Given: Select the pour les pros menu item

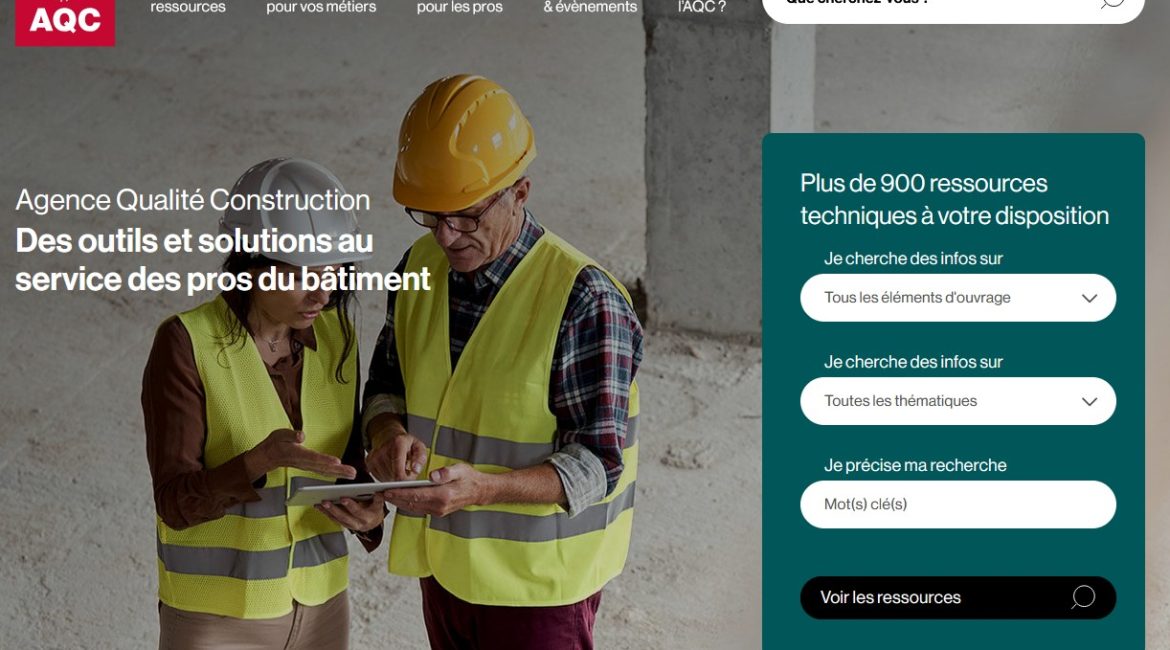Looking at the screenshot, I should 460,7.
